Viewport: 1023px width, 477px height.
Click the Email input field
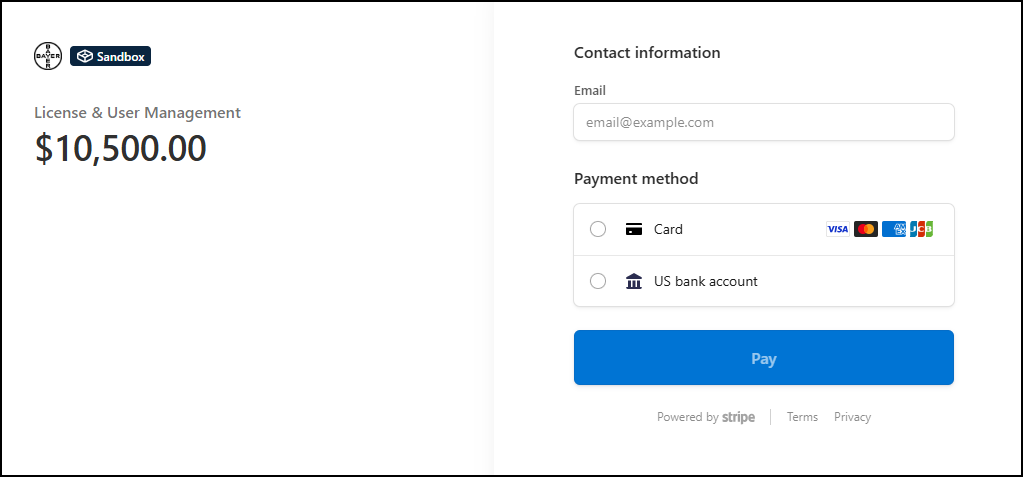[763, 122]
